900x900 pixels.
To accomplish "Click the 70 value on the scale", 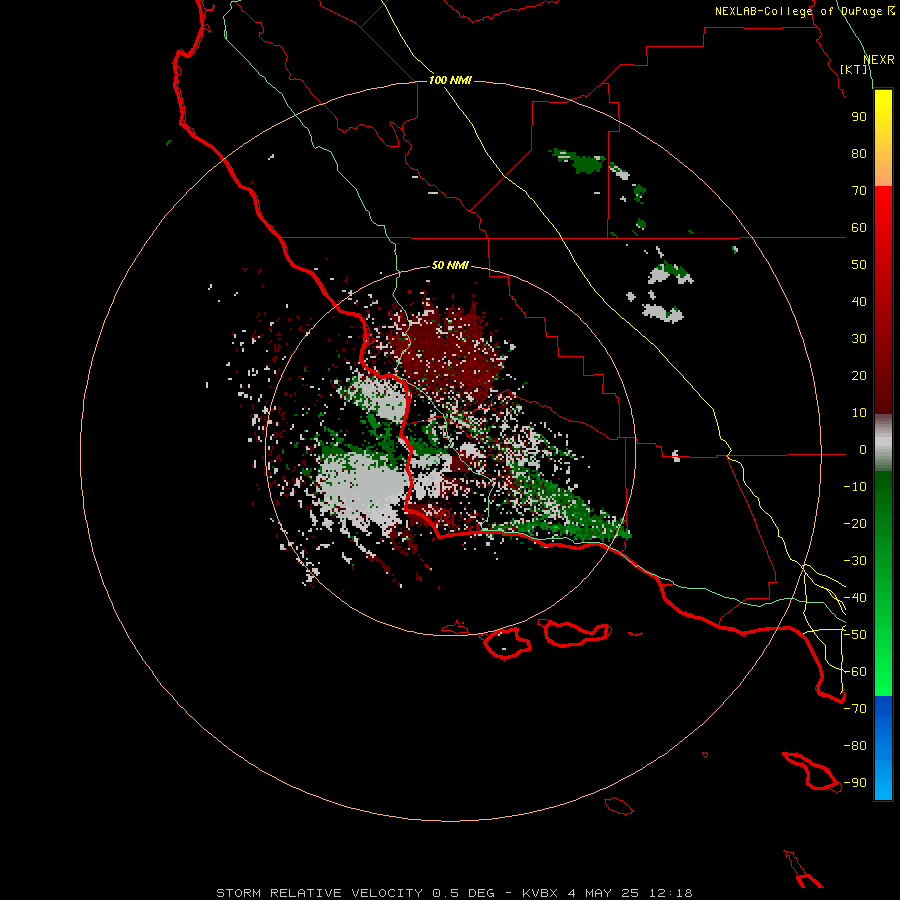I will click(859, 191).
